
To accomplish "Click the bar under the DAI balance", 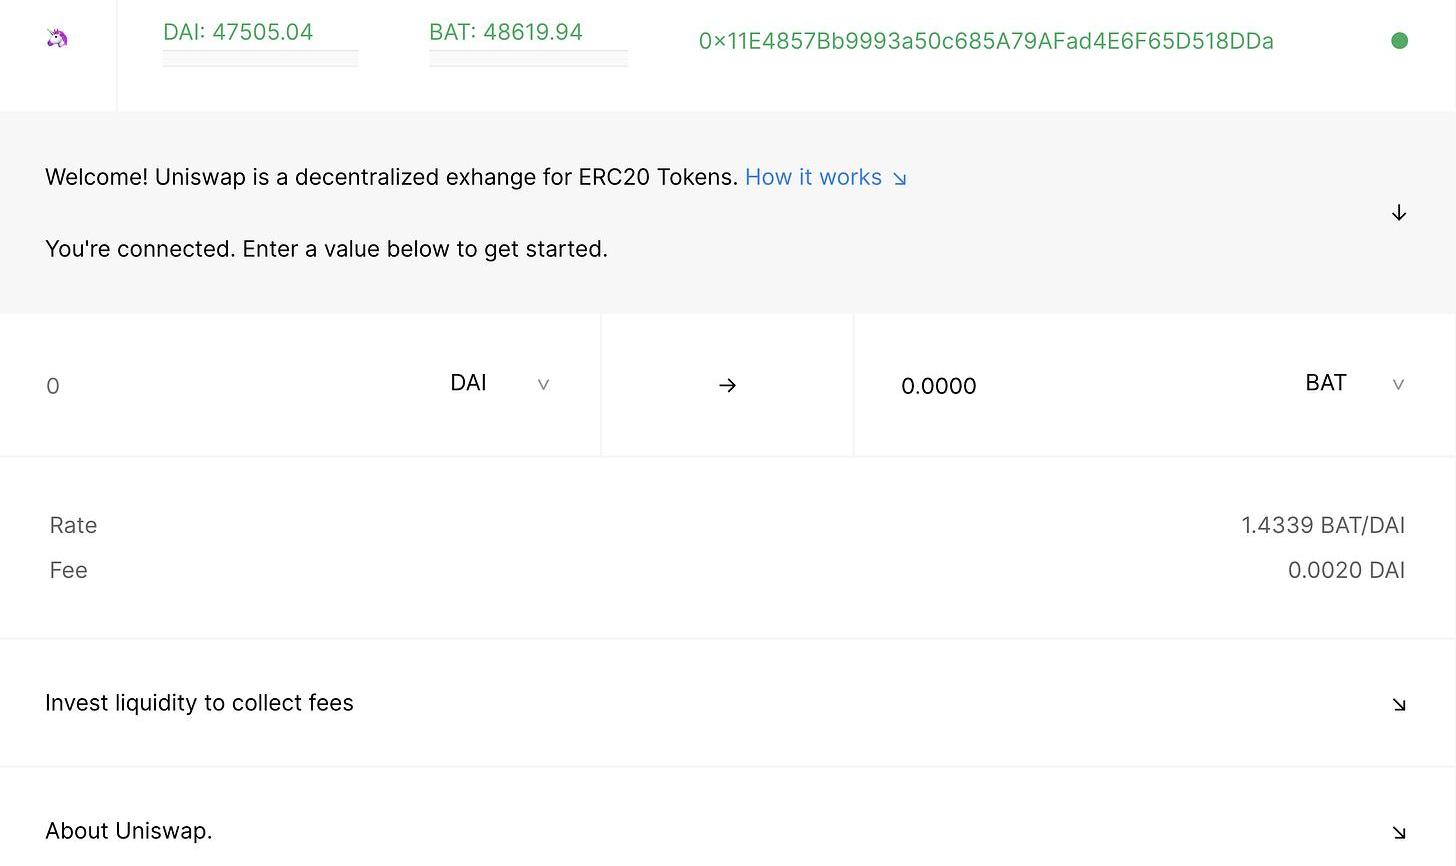I will [260, 59].
